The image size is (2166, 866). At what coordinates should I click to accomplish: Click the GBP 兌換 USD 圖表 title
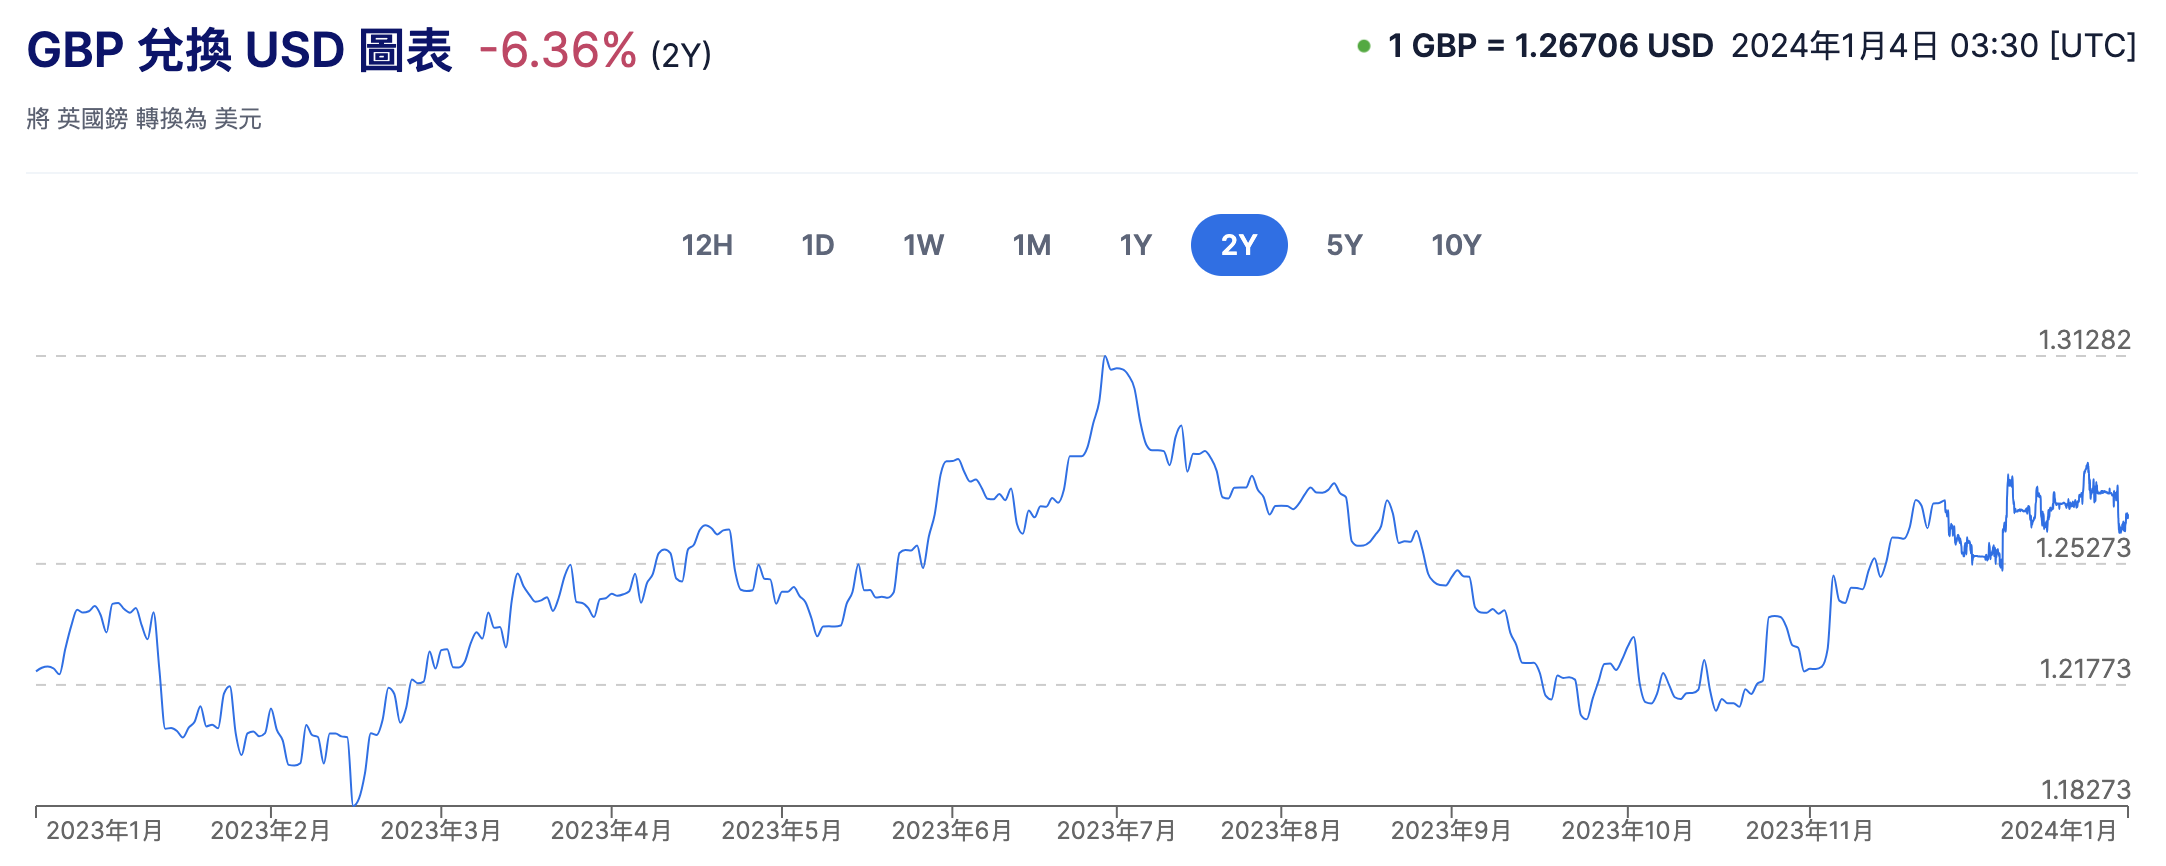point(239,50)
